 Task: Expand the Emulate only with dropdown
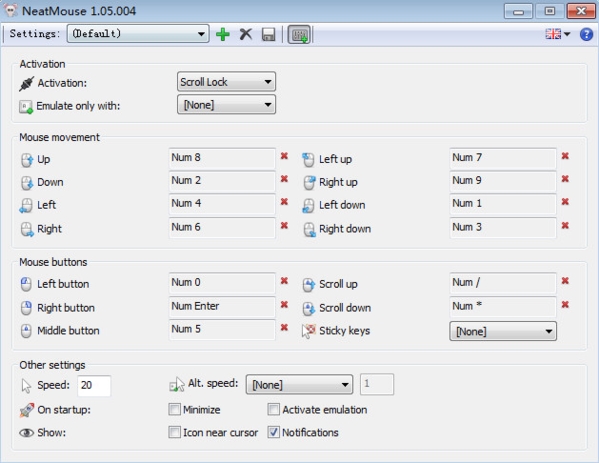226,105
